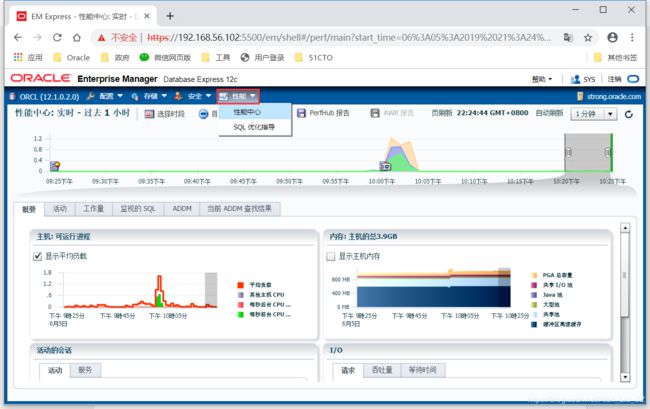
Task: Click the 其他主机 CPU legend swatch
Action: coord(240,295)
